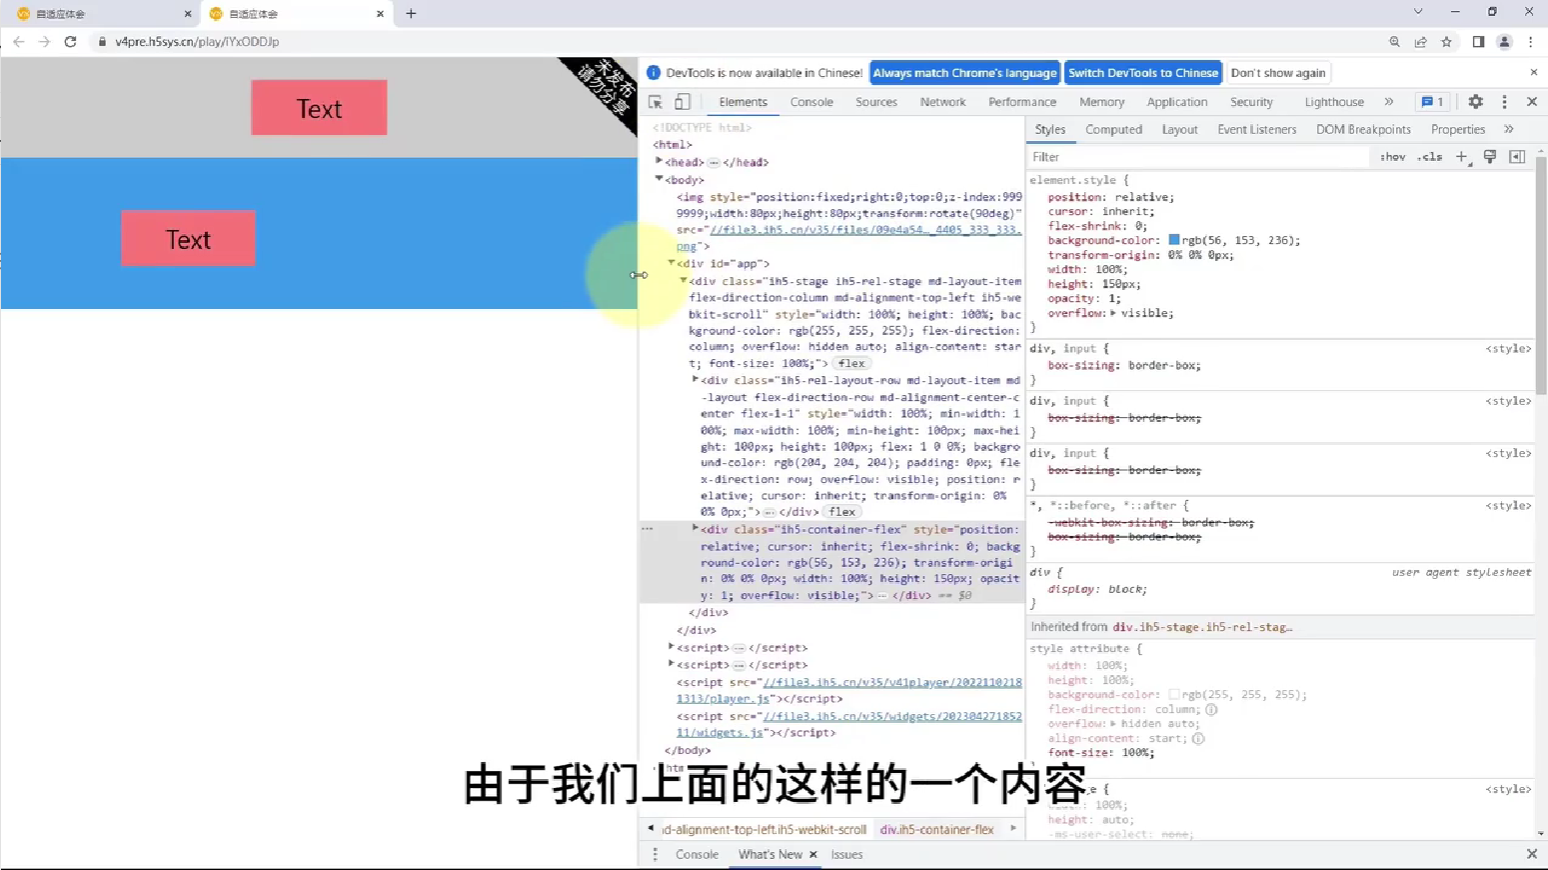Click the Don't show again button
Viewport: 1548px width, 870px height.
(x=1278, y=73)
